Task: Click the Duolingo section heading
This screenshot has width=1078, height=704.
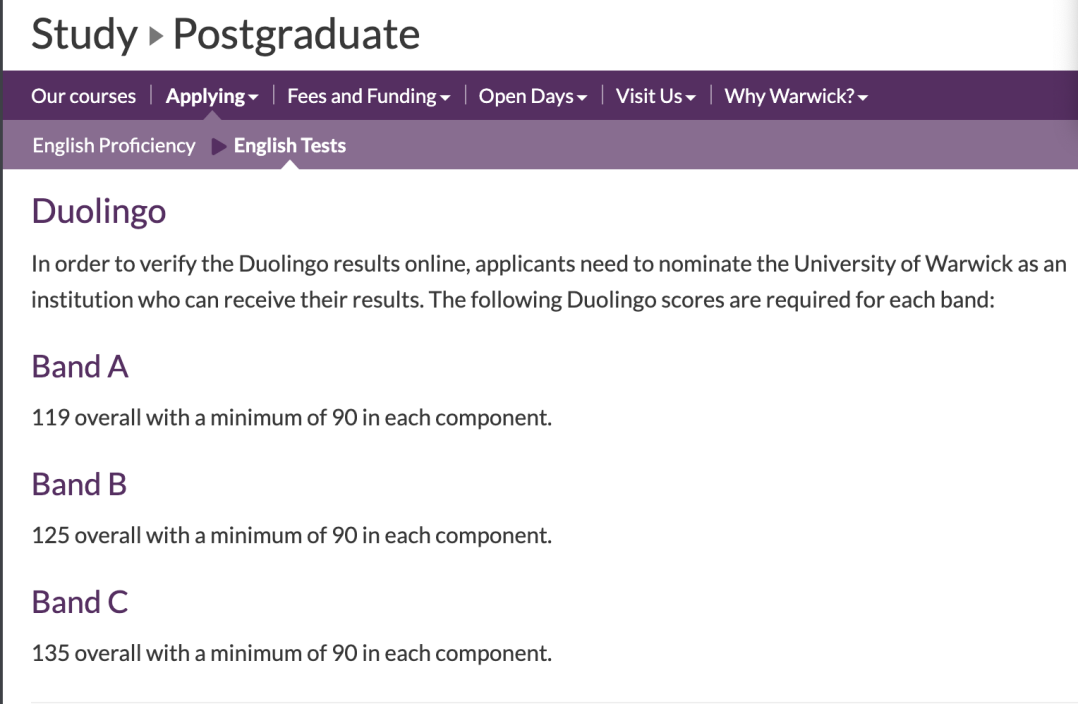Action: coord(99,211)
